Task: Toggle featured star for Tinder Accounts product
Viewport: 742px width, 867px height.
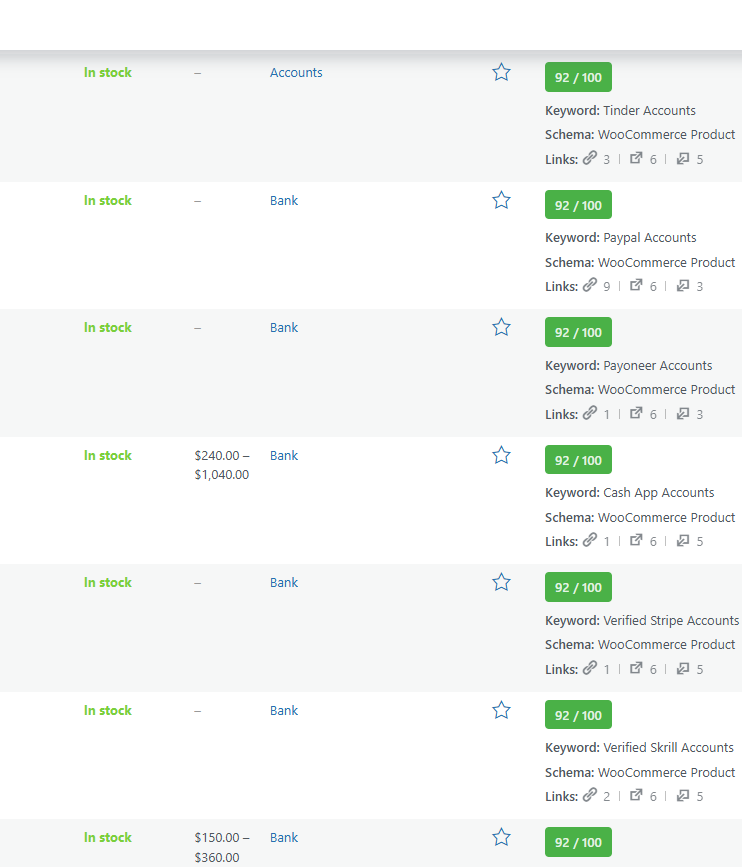Action: pyautogui.click(x=501, y=72)
